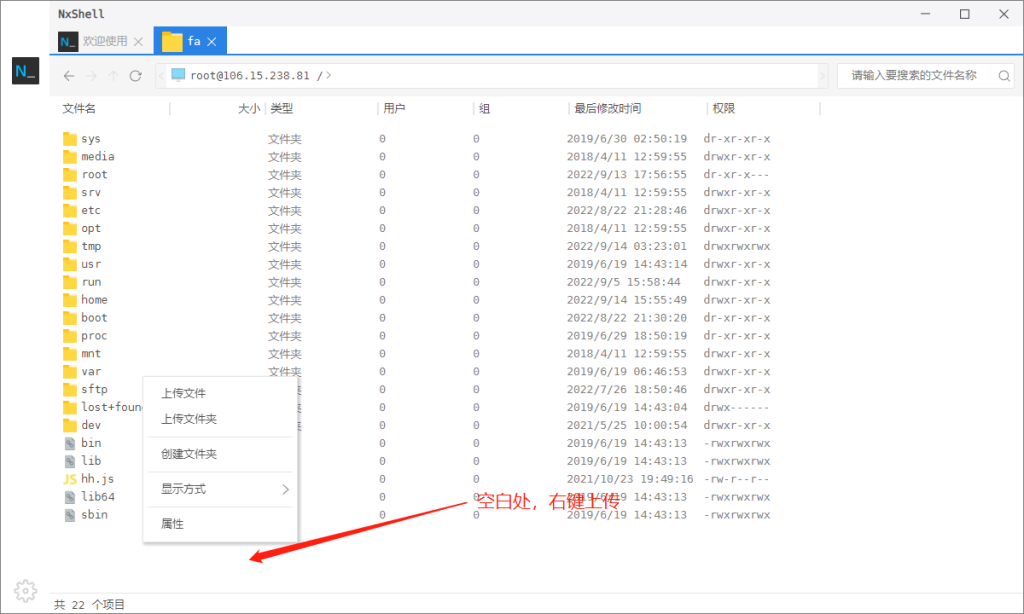
Task: Click the search magnifier icon
Action: point(1003,76)
